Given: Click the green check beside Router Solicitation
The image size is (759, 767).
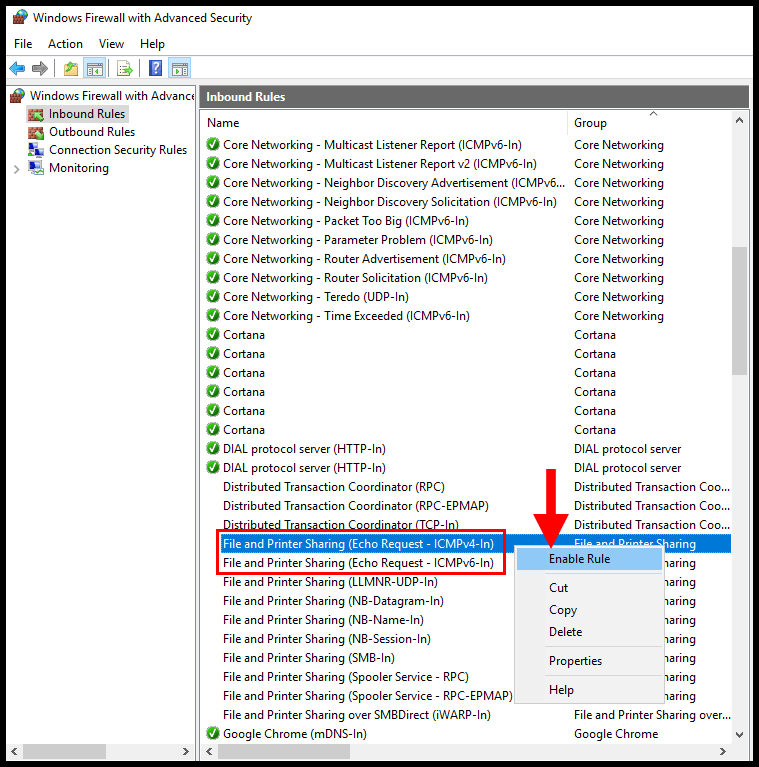Looking at the screenshot, I should pos(213,277).
